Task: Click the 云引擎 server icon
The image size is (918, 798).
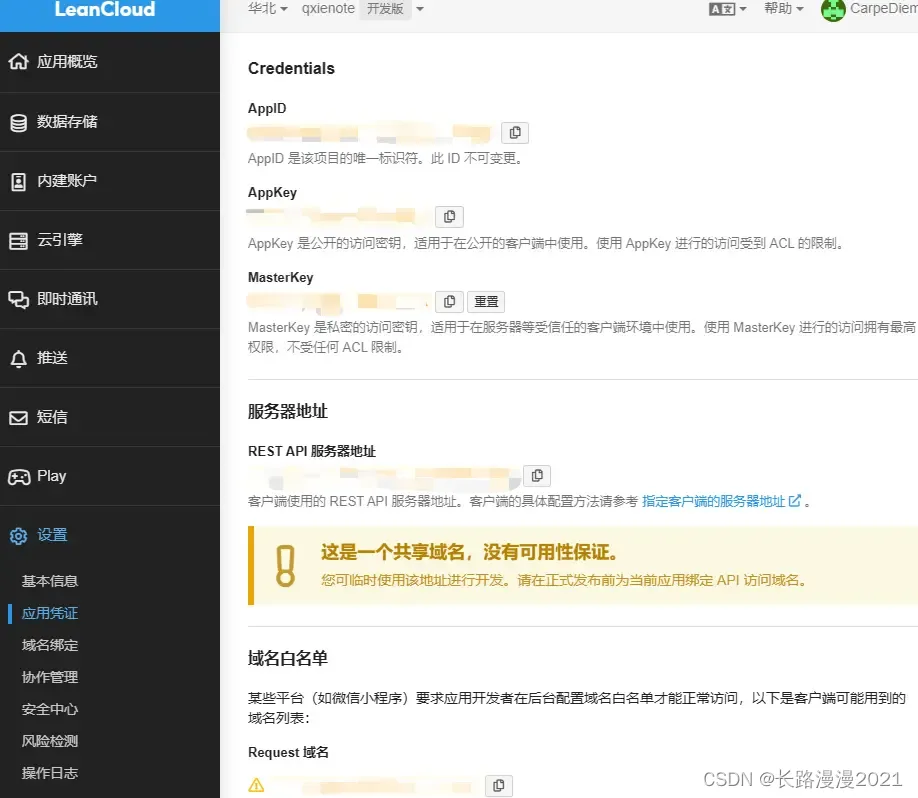Action: click(18, 241)
